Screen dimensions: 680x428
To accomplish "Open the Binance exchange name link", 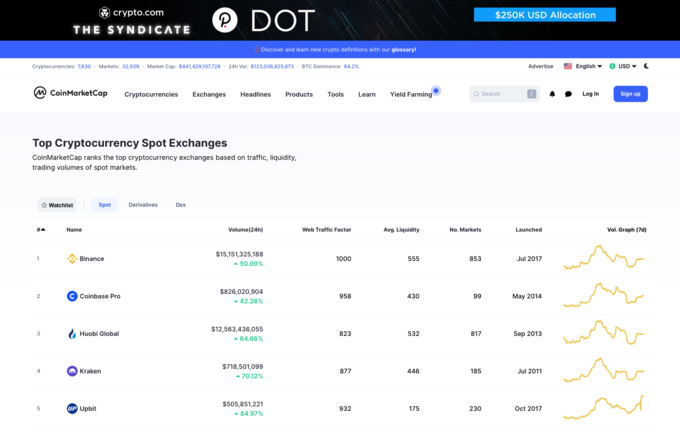I will pos(92,258).
